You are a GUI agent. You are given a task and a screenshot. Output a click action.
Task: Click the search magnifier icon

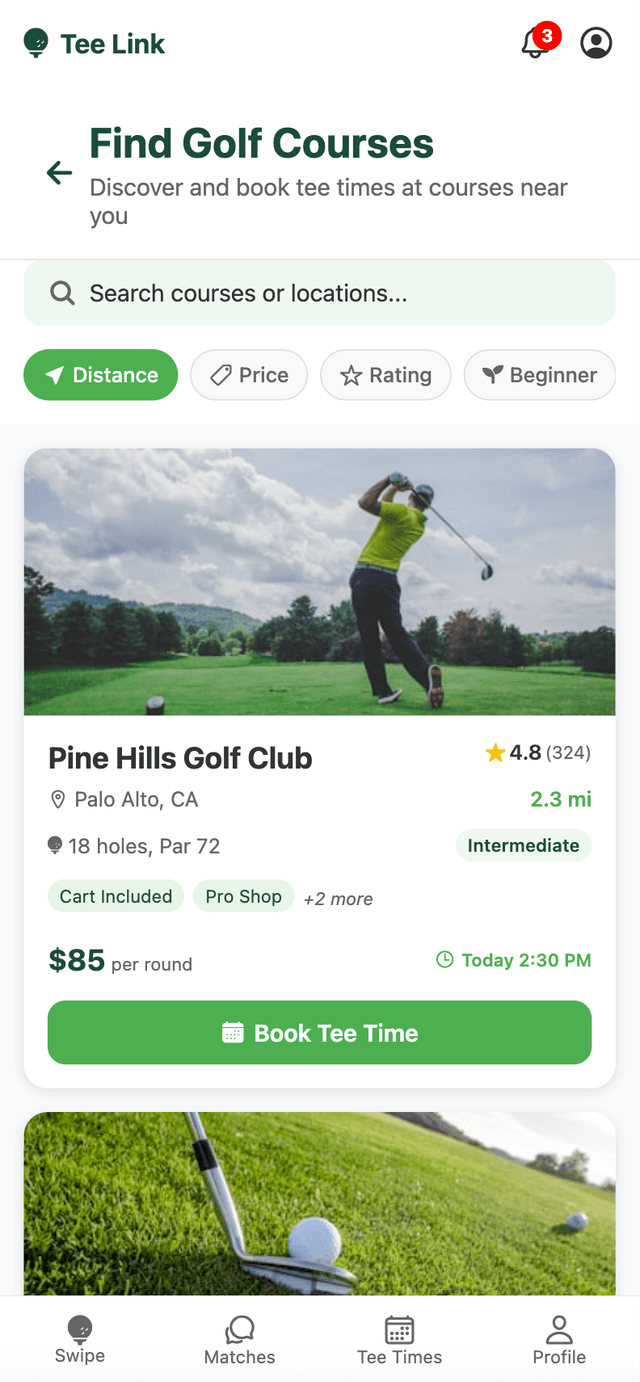62,293
